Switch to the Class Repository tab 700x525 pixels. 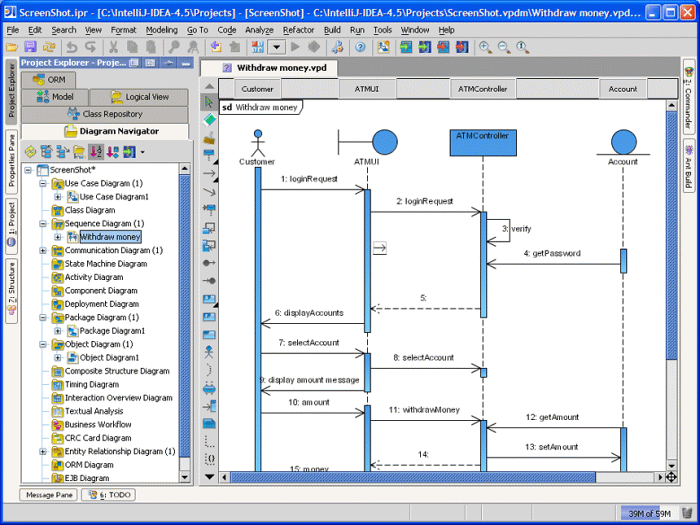[x=104, y=114]
